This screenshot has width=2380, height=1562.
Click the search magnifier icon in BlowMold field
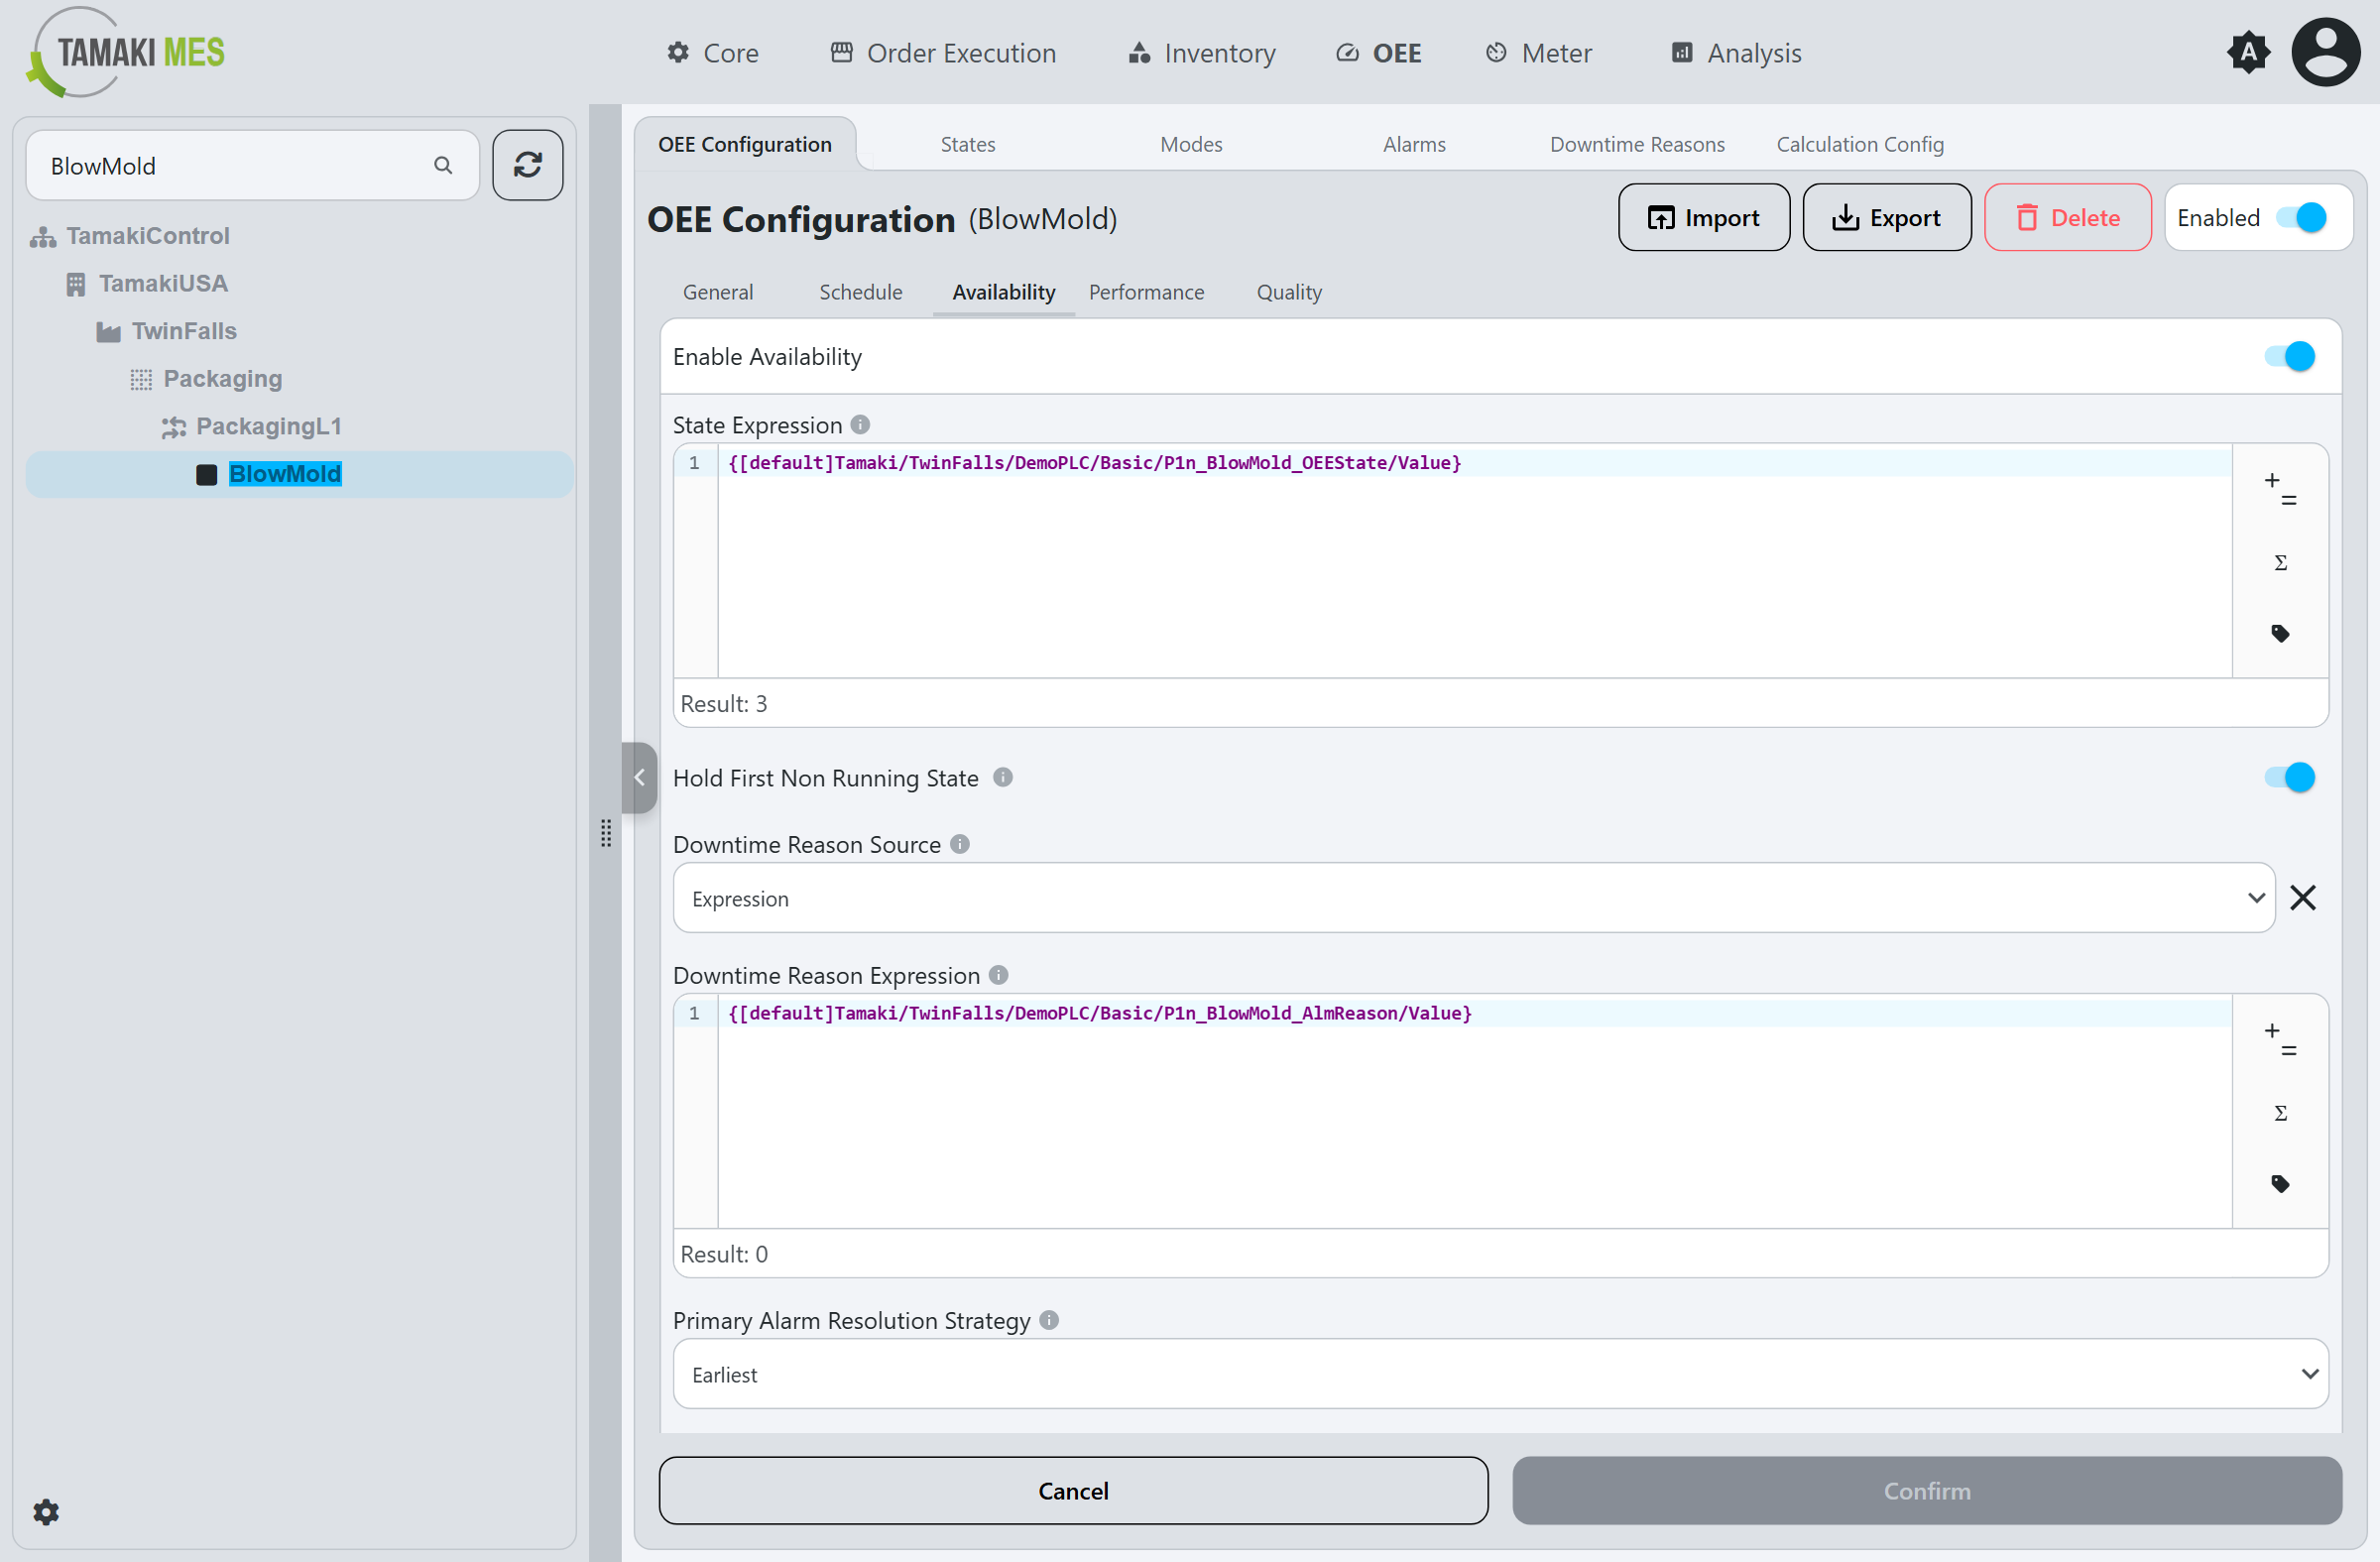(x=443, y=165)
